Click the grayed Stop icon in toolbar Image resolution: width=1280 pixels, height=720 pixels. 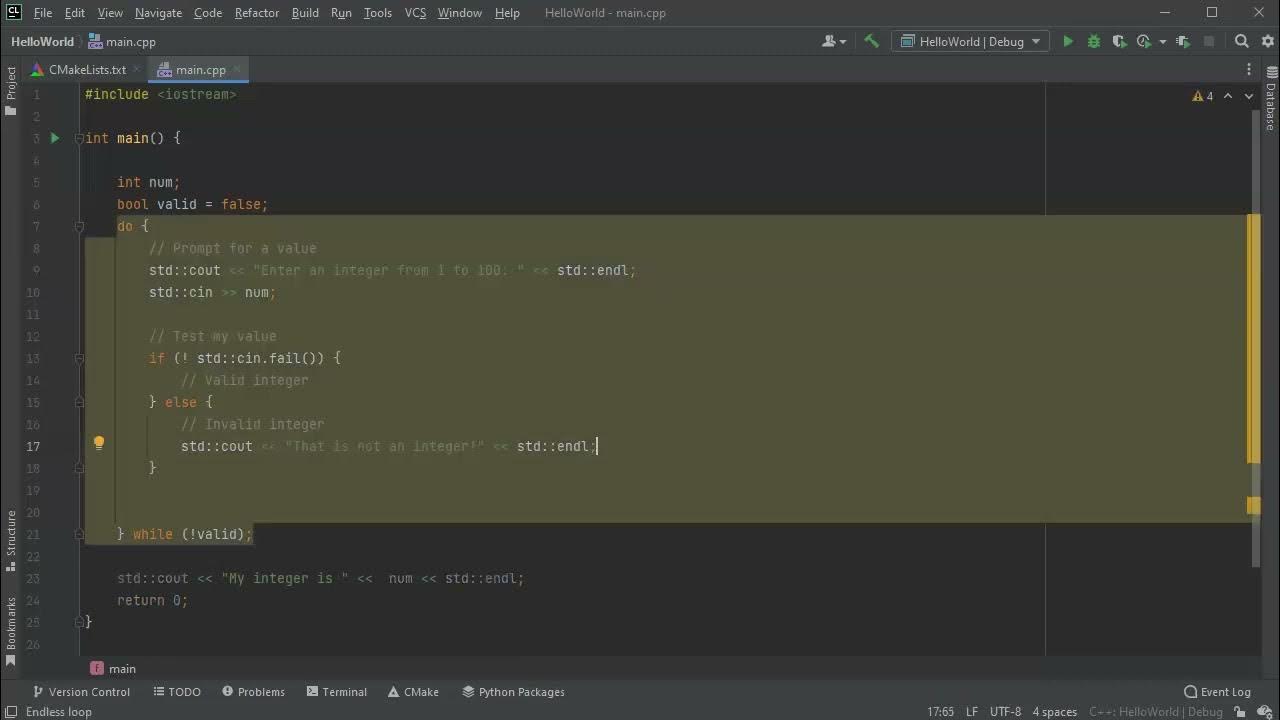pyautogui.click(x=1209, y=42)
